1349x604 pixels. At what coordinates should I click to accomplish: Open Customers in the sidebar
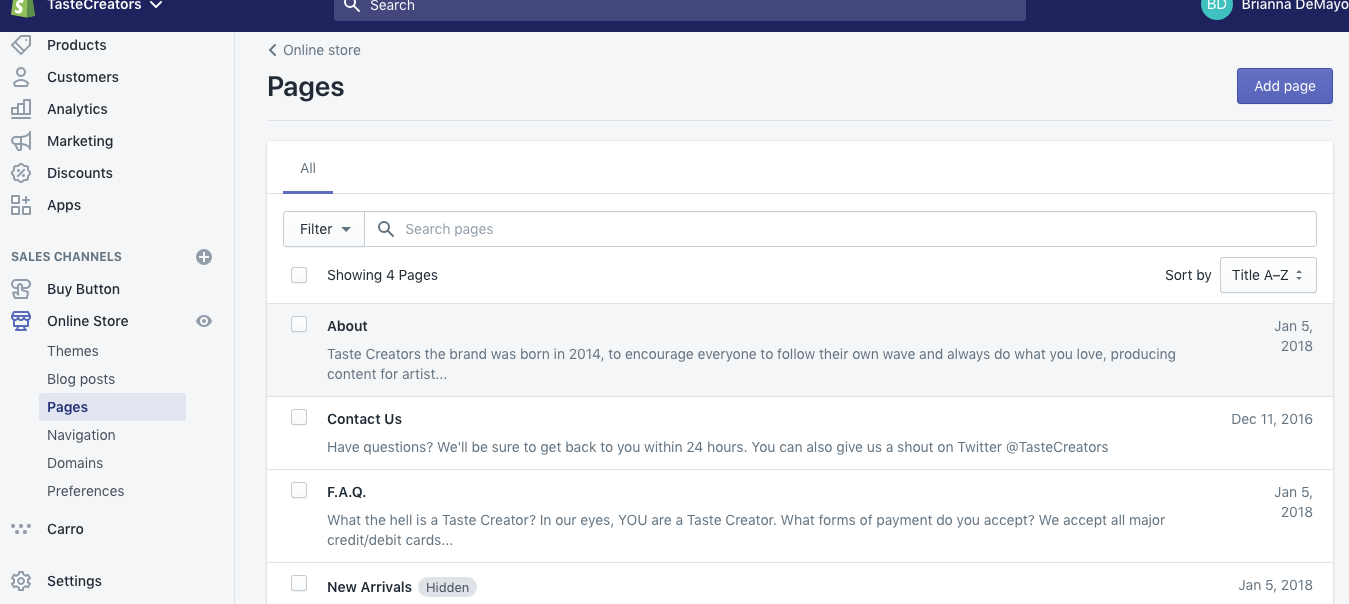click(x=83, y=77)
